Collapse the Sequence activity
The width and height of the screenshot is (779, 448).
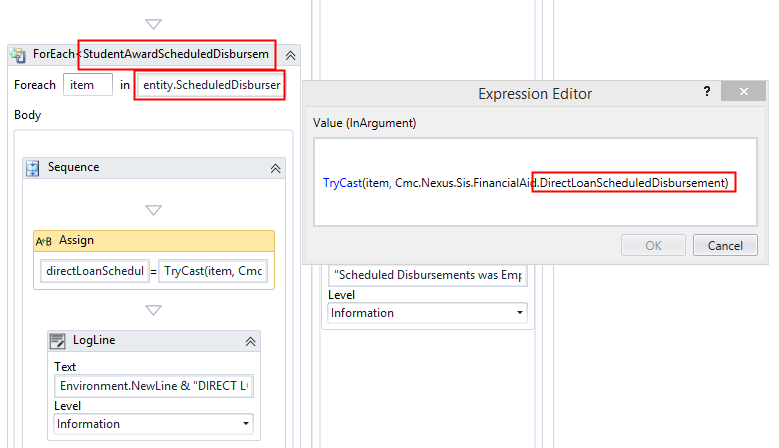coord(275,168)
